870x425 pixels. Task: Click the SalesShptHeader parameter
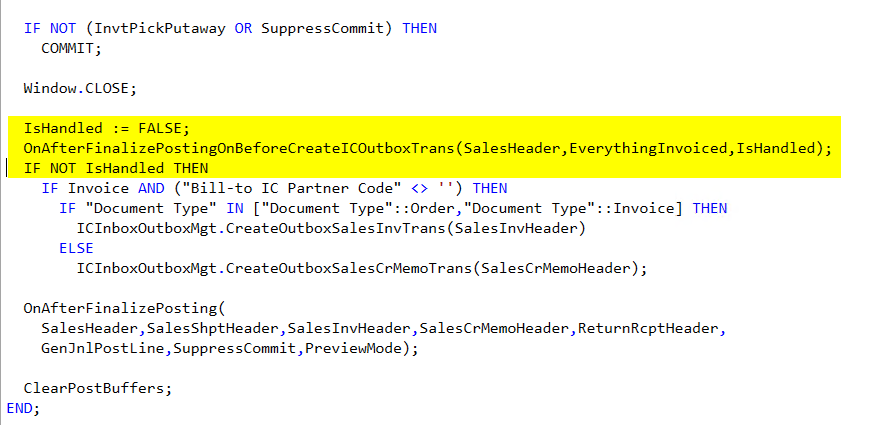tap(213, 328)
